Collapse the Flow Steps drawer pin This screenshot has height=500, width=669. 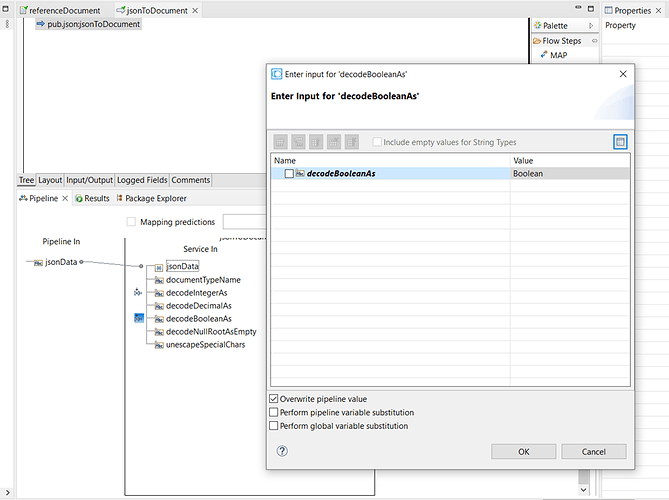tap(594, 41)
